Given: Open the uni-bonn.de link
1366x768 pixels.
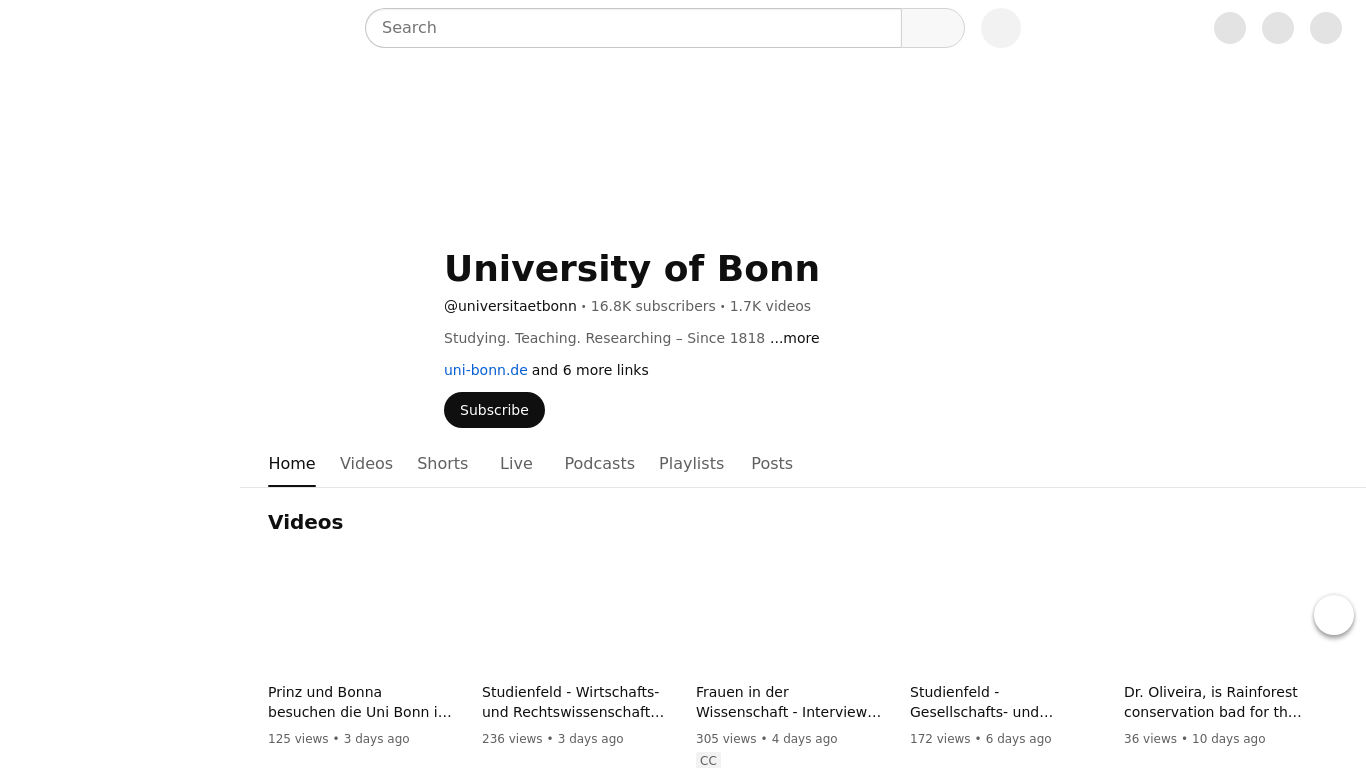Looking at the screenshot, I should [x=485, y=370].
